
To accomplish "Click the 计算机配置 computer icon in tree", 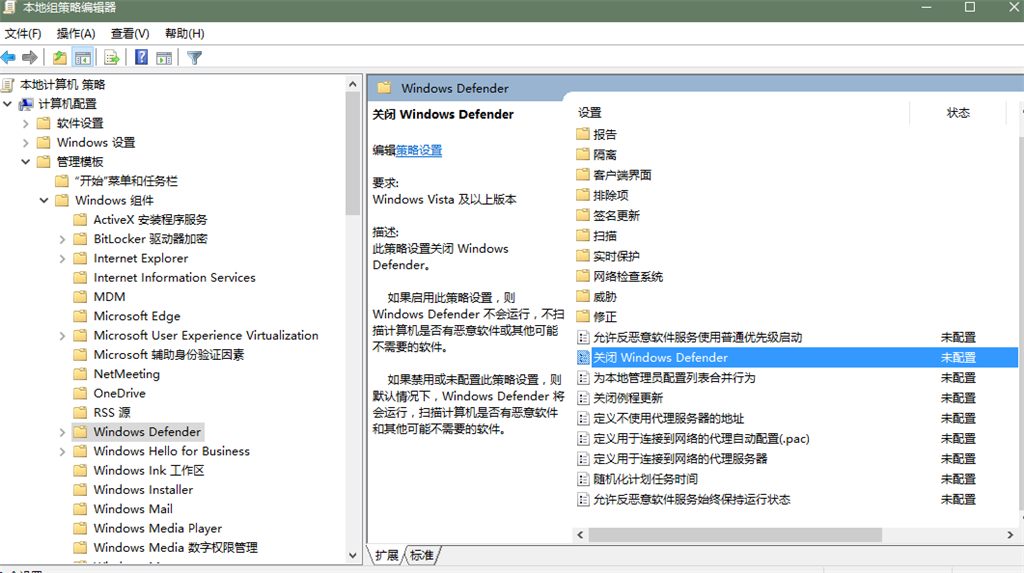I will pos(26,104).
